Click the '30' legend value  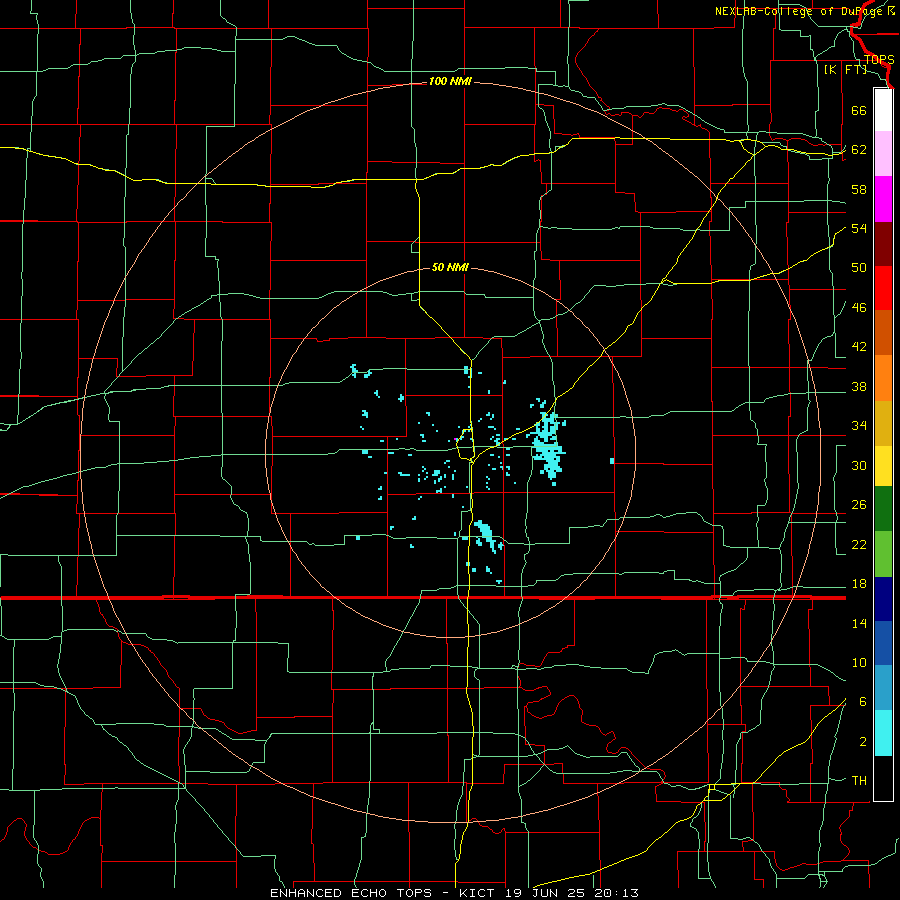coord(859,465)
